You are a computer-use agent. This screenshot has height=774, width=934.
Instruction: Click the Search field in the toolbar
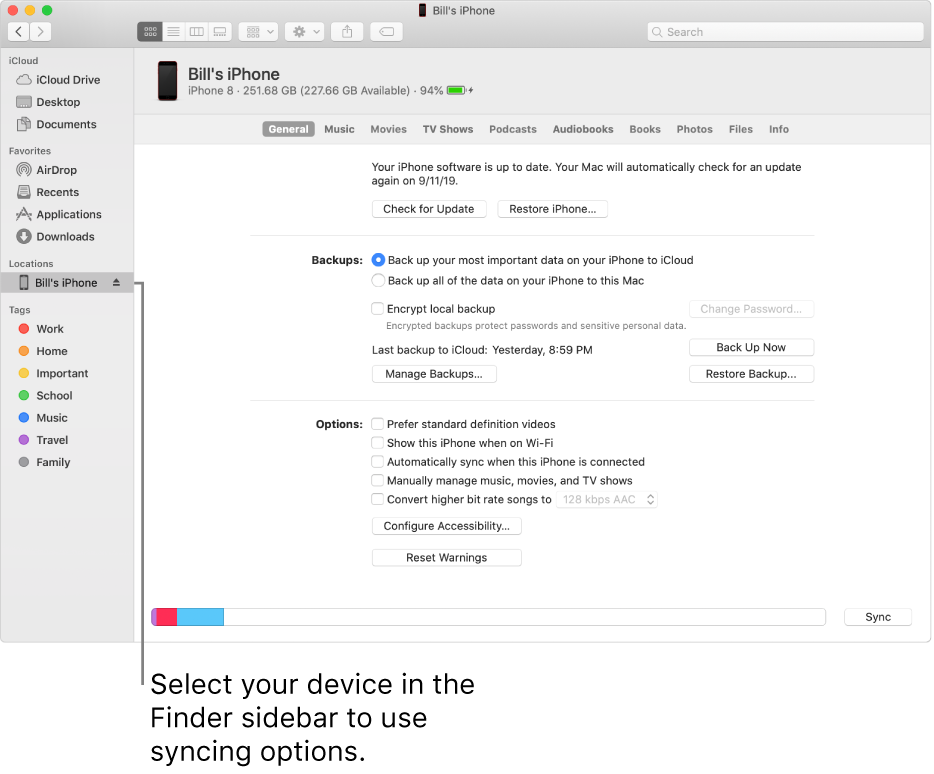784,31
